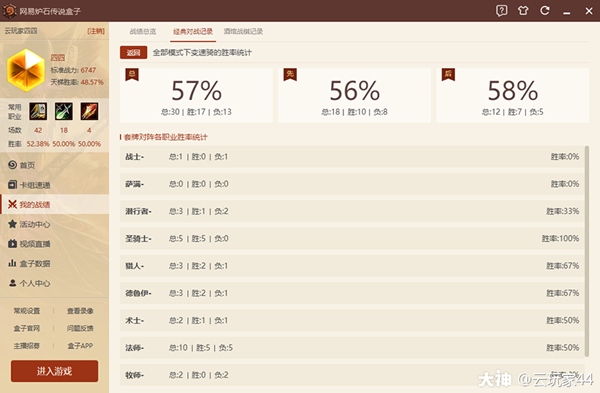Image resolution: width=600 pixels, height=393 pixels.
Task: Select the 潜行者 class stats row
Action: (x=352, y=211)
